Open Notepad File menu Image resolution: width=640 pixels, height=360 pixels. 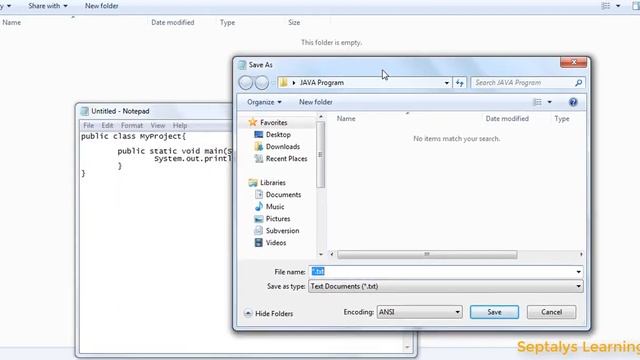(x=89, y=125)
